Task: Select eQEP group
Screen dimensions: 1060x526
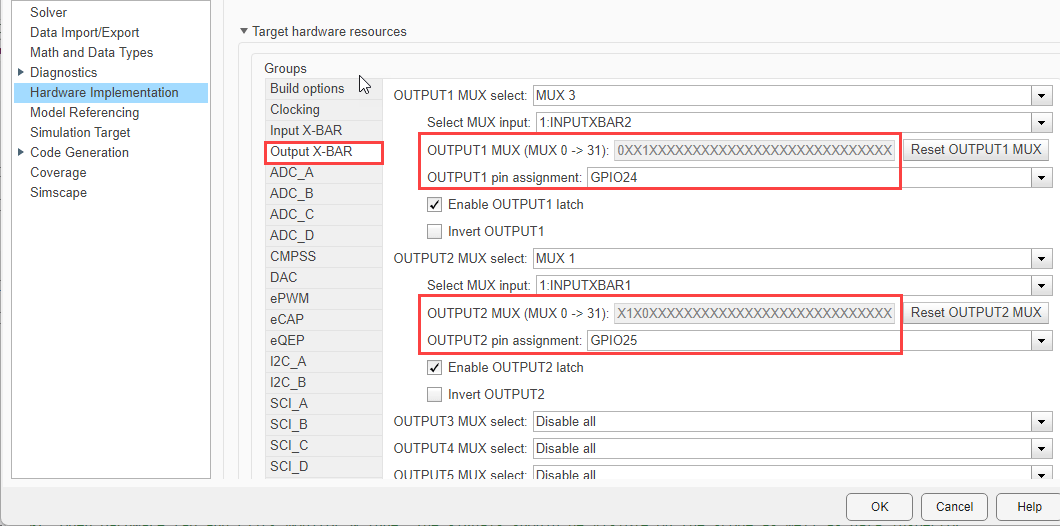Action: click(x=324, y=341)
